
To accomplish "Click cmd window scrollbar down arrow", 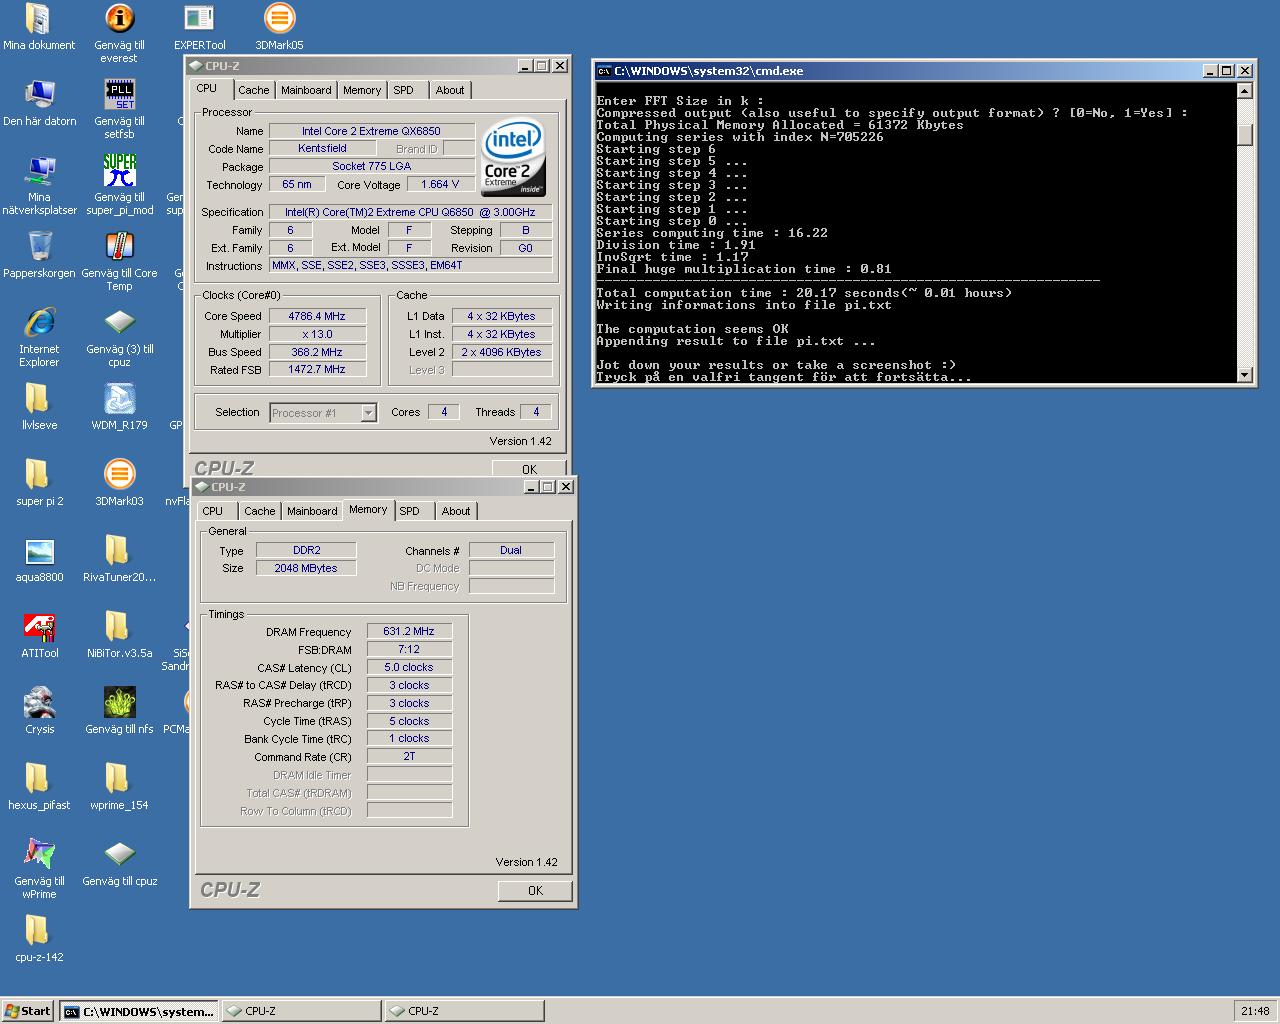I will (x=1245, y=375).
